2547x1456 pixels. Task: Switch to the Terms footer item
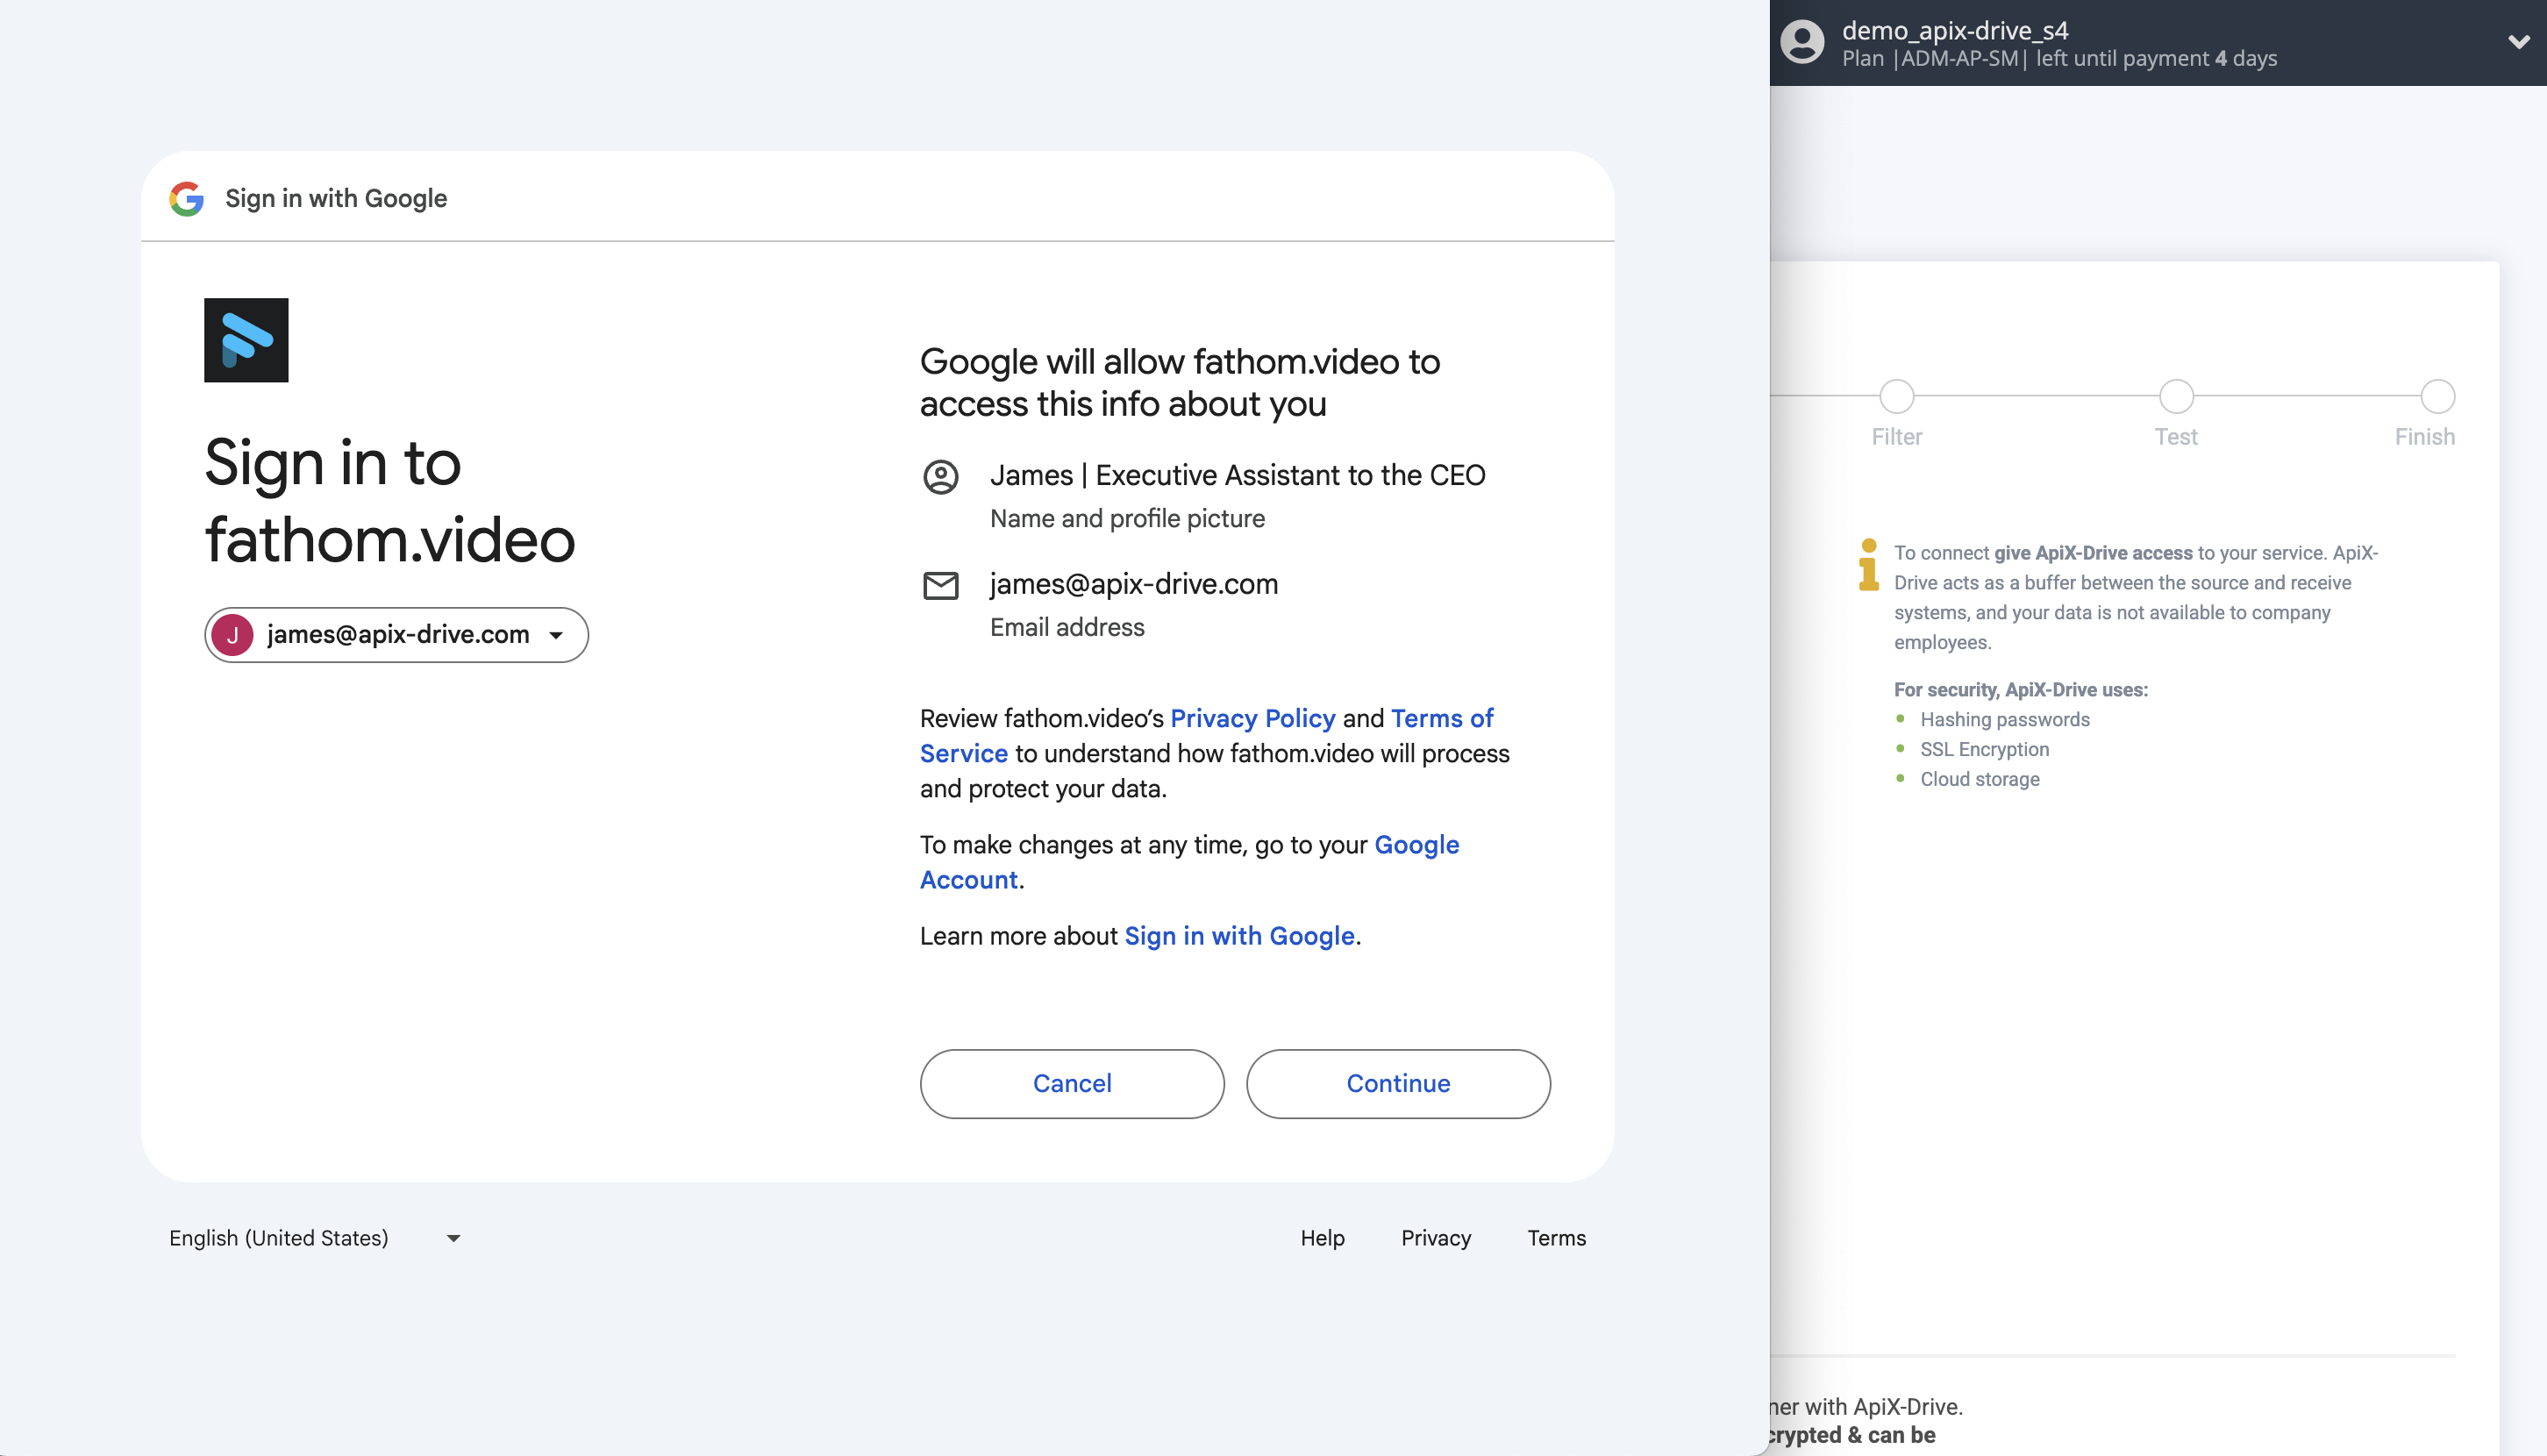pyautogui.click(x=1556, y=1238)
